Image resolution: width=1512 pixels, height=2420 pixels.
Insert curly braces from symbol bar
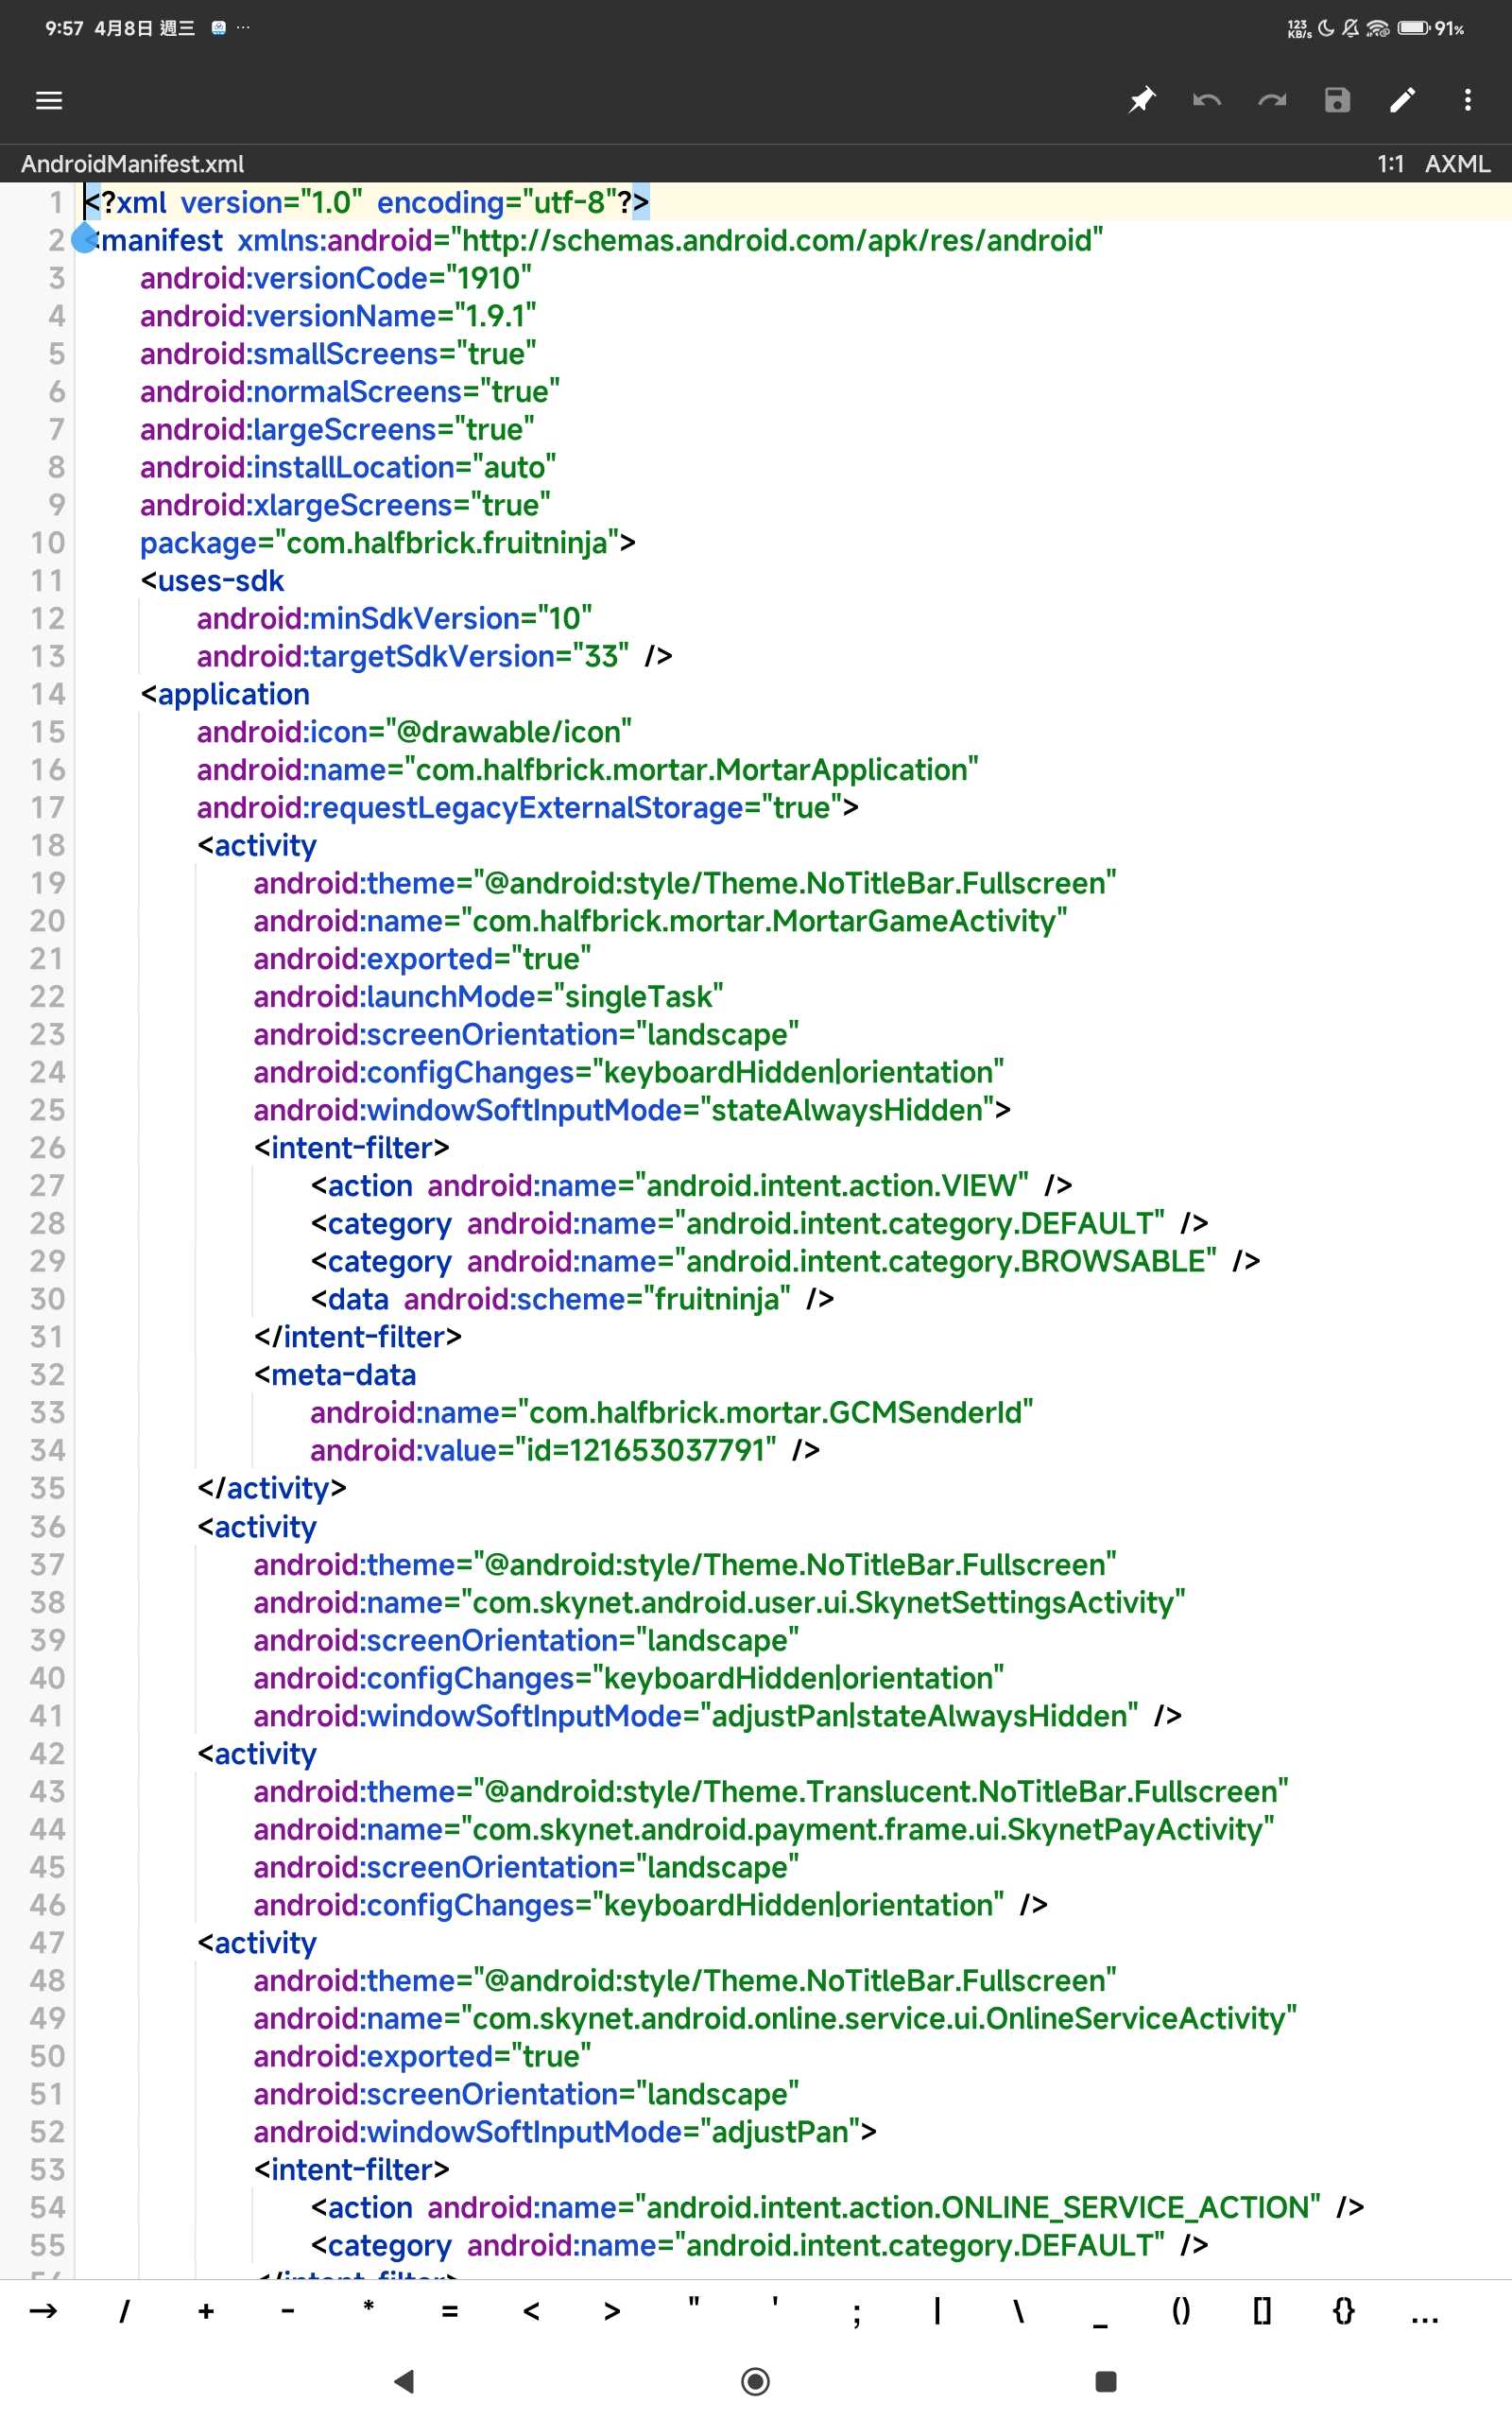tap(1343, 2311)
